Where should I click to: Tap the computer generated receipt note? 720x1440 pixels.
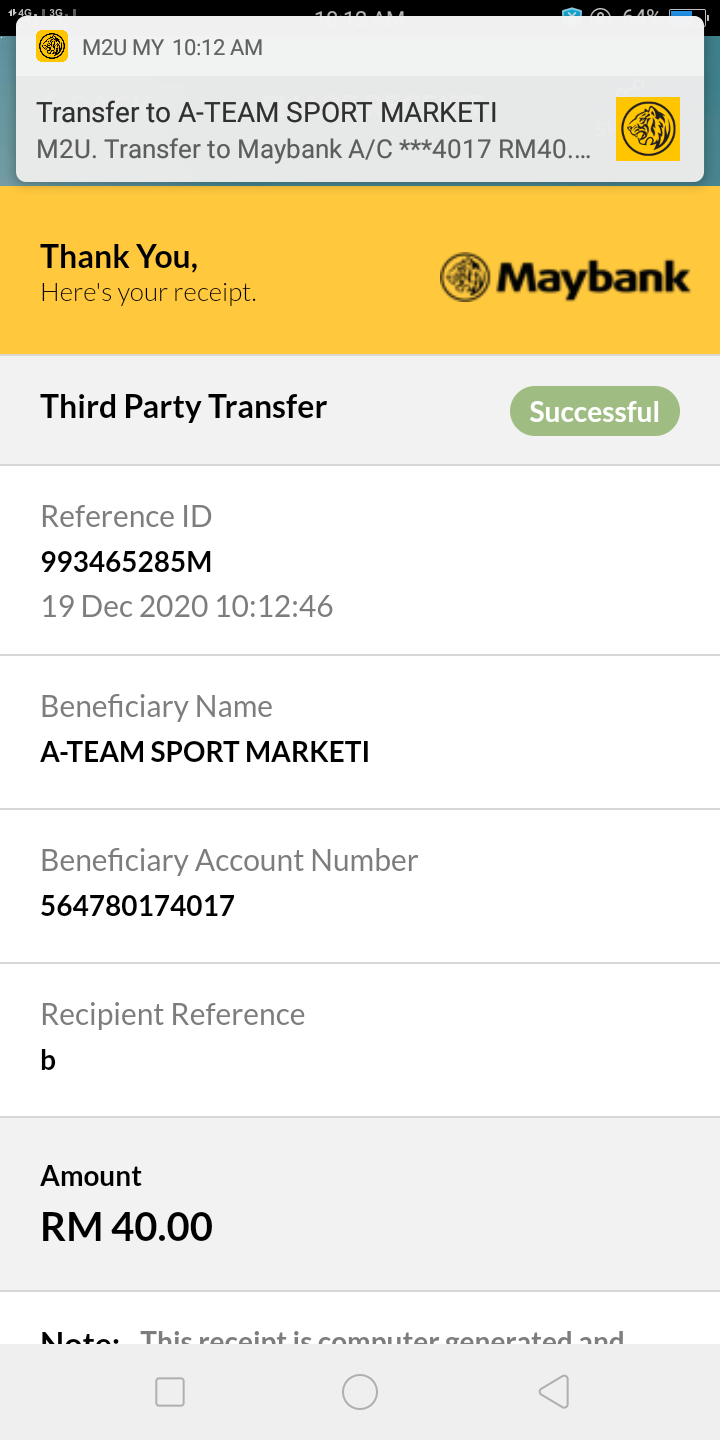(x=382, y=1336)
